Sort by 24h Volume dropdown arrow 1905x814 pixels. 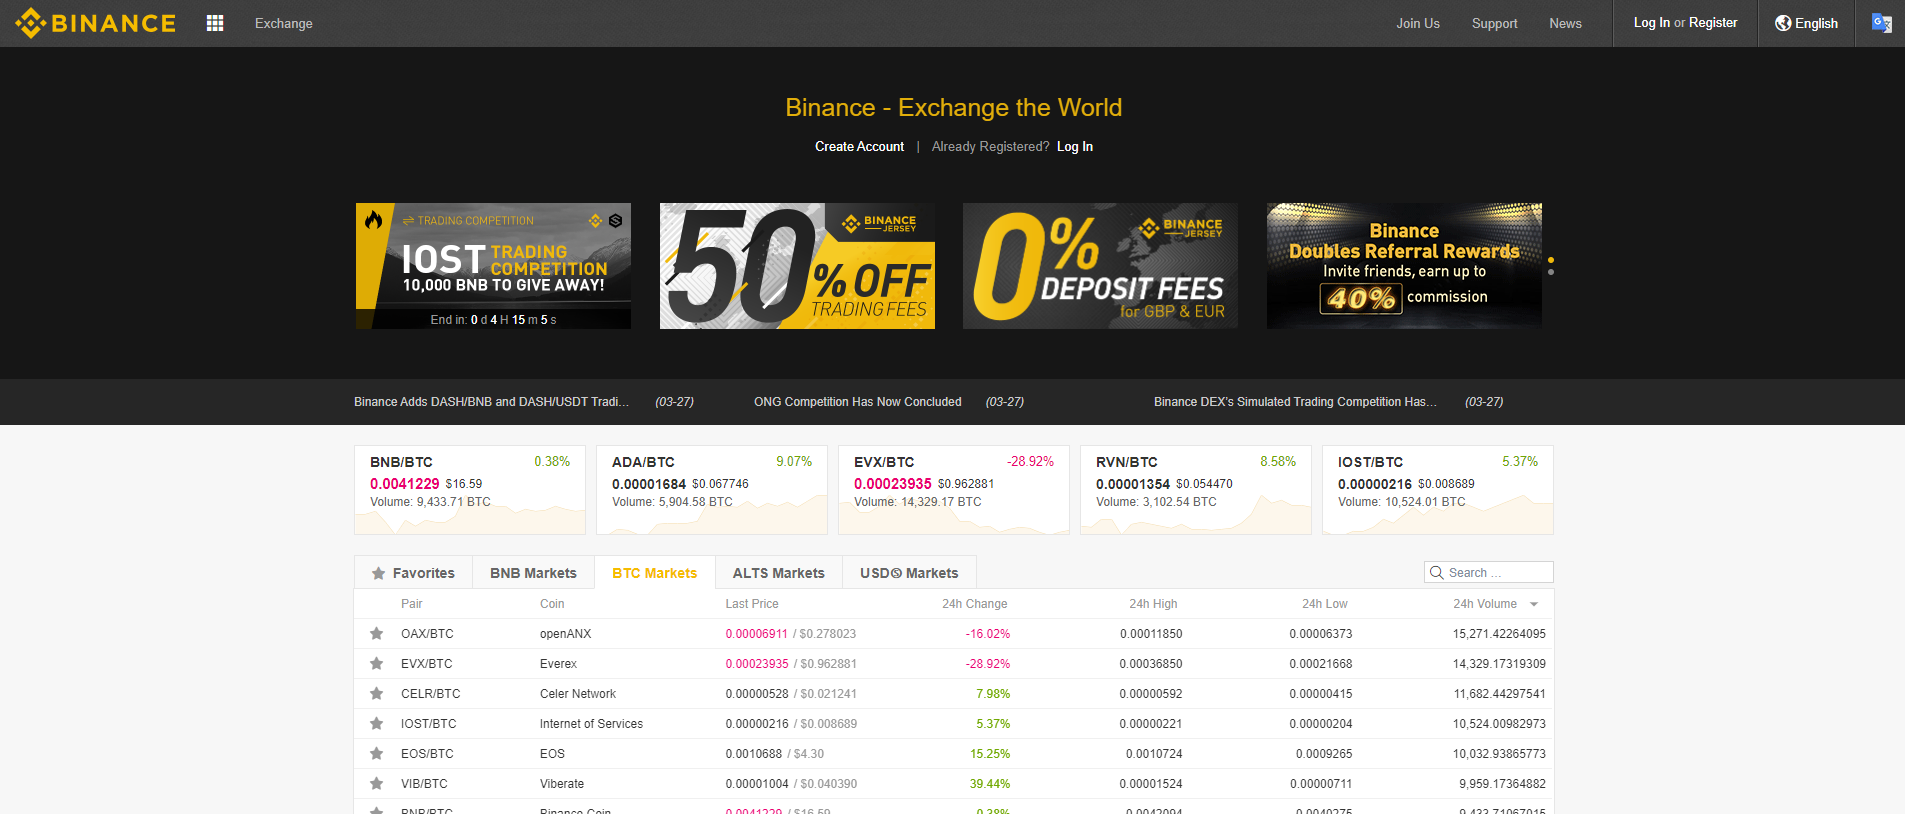click(1534, 604)
